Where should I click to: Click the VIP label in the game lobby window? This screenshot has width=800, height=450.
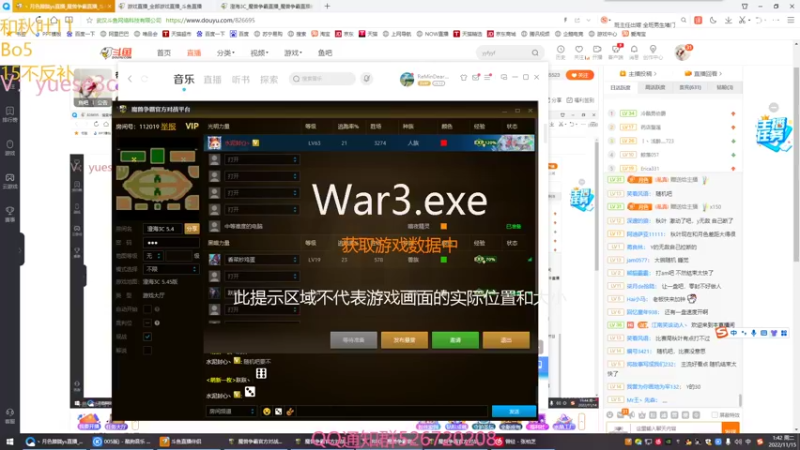tap(192, 126)
